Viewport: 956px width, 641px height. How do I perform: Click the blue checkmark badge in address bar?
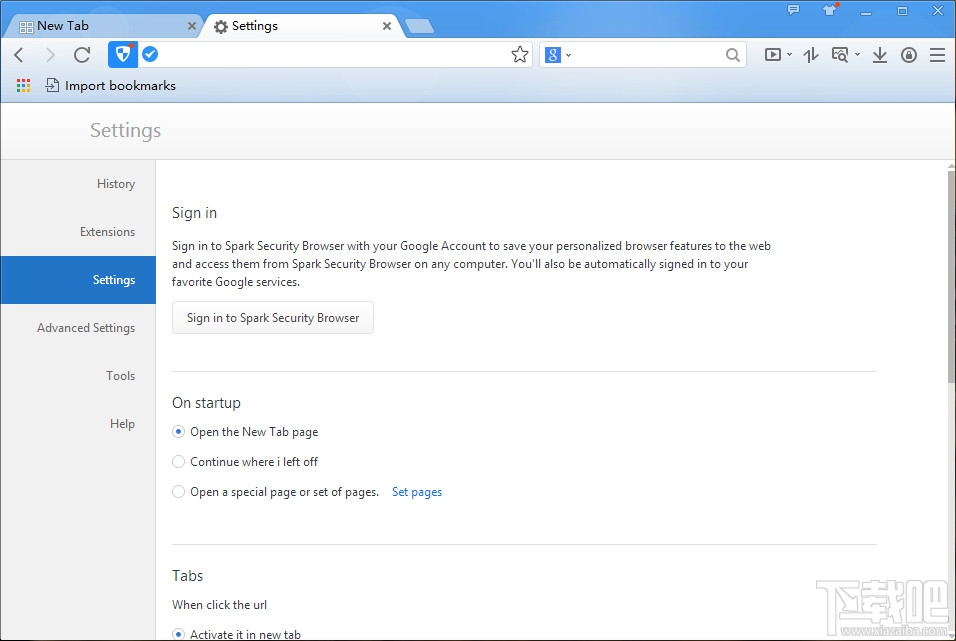(150, 54)
